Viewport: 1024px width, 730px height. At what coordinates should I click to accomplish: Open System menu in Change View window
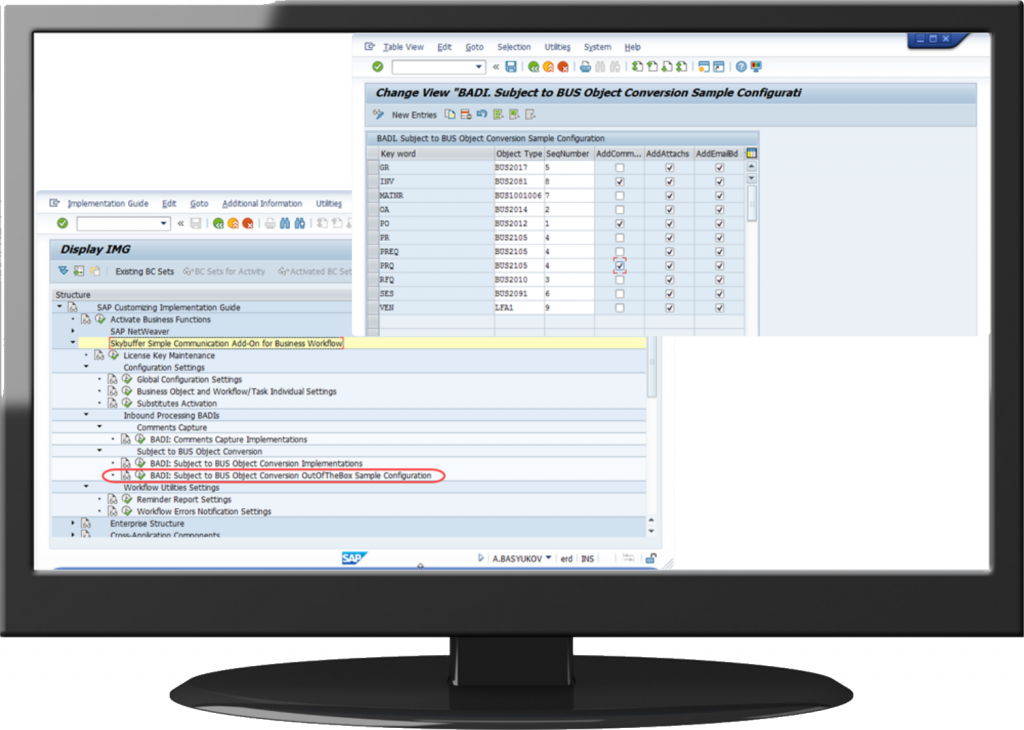point(598,47)
